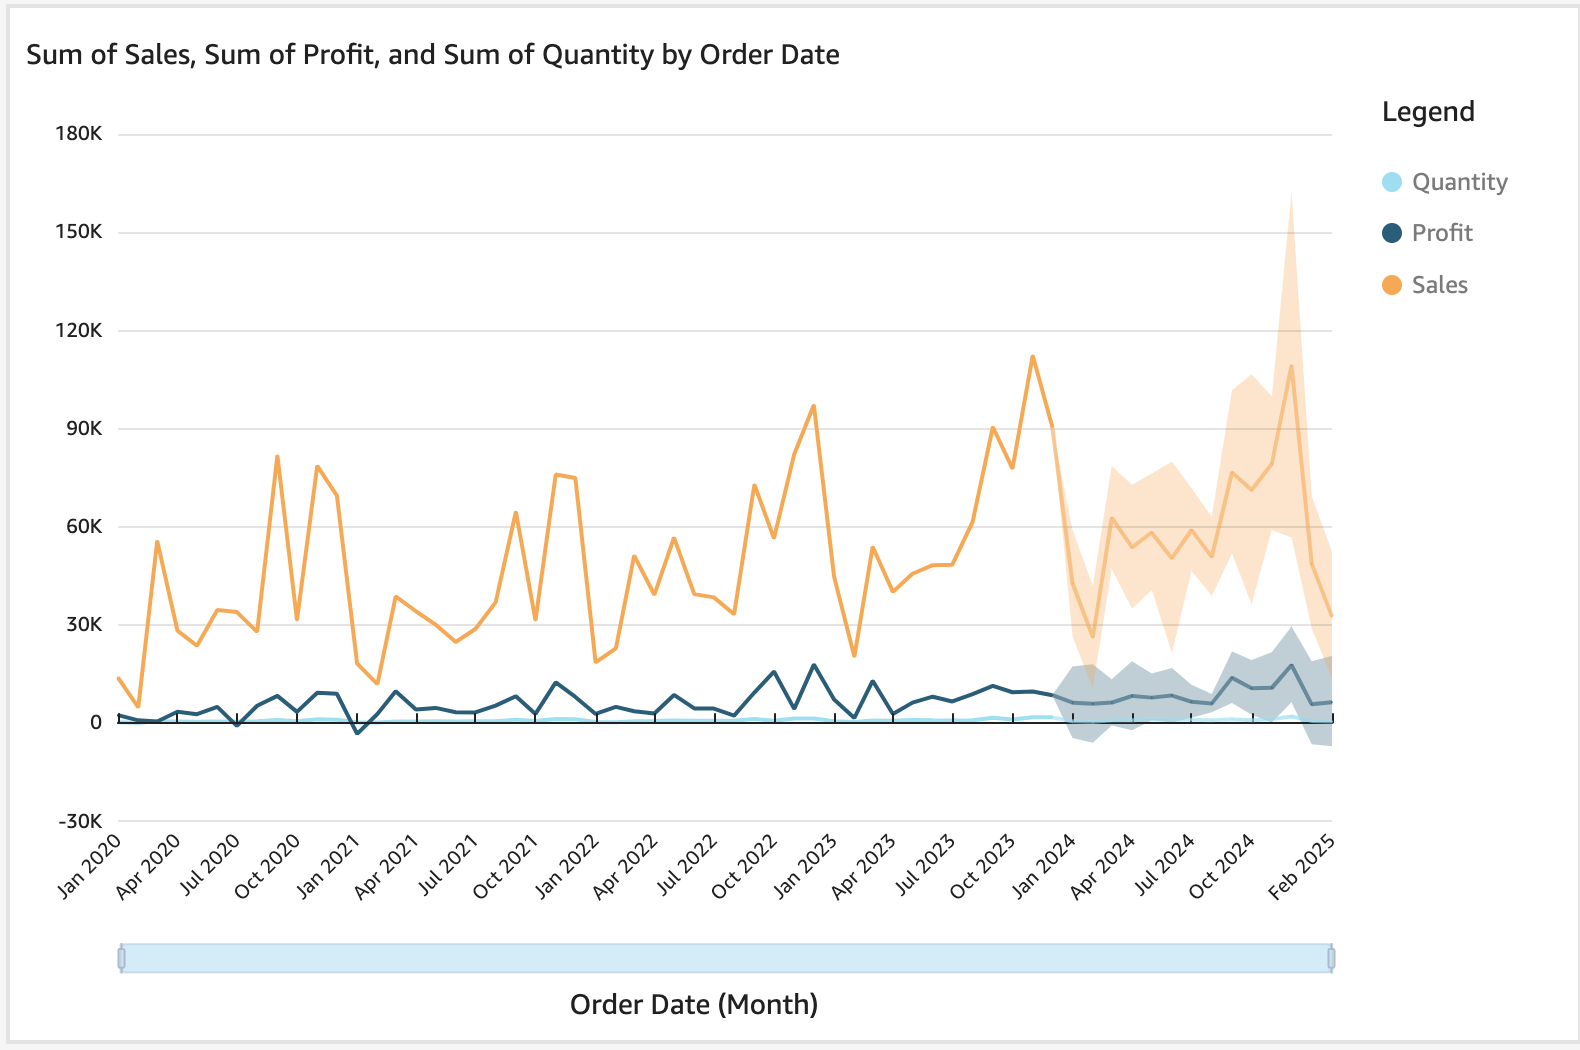1580x1050 pixels.
Task: Click the right handle of date range slider
Action: point(1331,958)
